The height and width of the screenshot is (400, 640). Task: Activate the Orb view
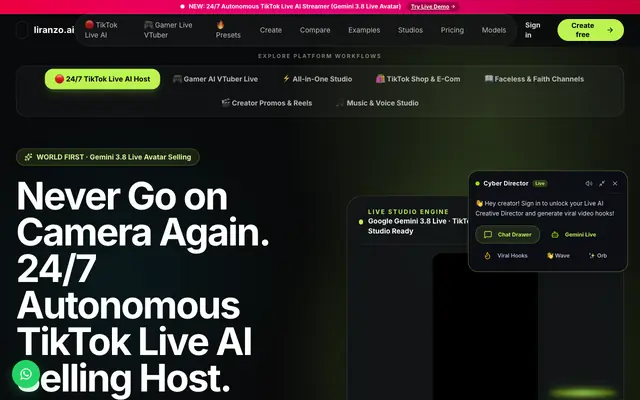point(598,256)
